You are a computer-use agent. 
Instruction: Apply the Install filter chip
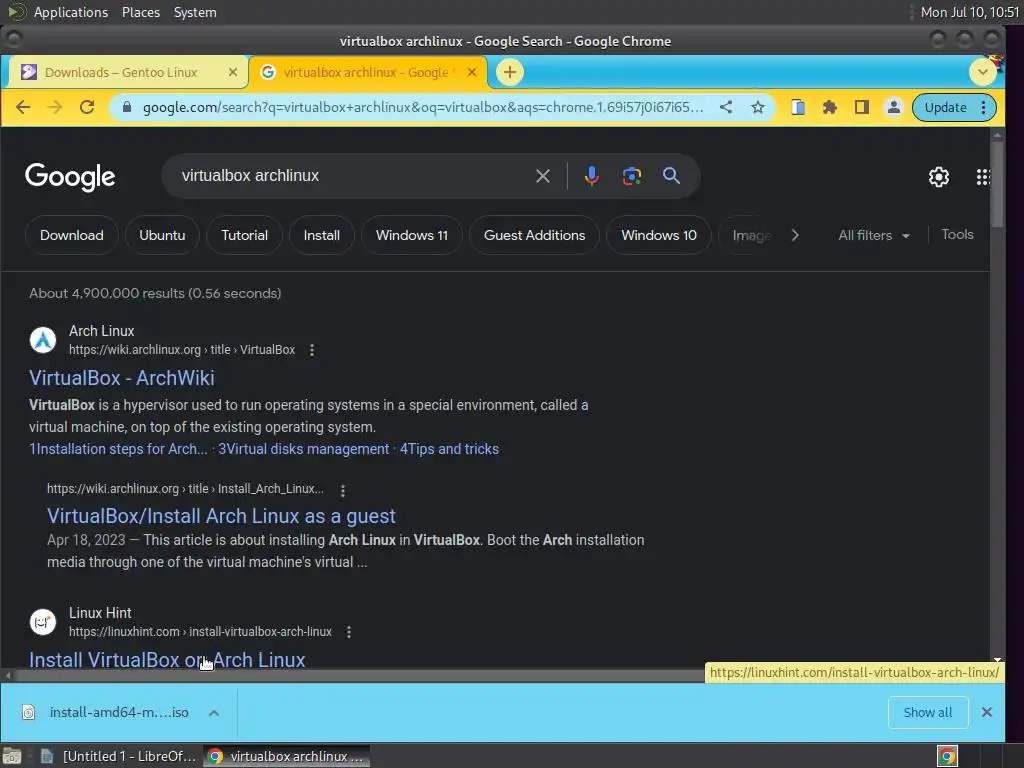[321, 235]
